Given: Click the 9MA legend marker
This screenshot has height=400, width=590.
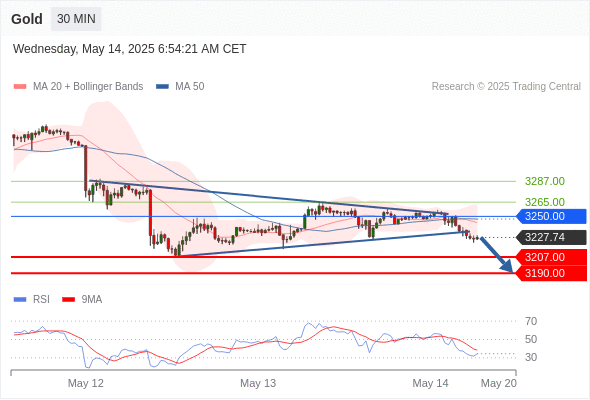Looking at the screenshot, I should tap(68, 300).
